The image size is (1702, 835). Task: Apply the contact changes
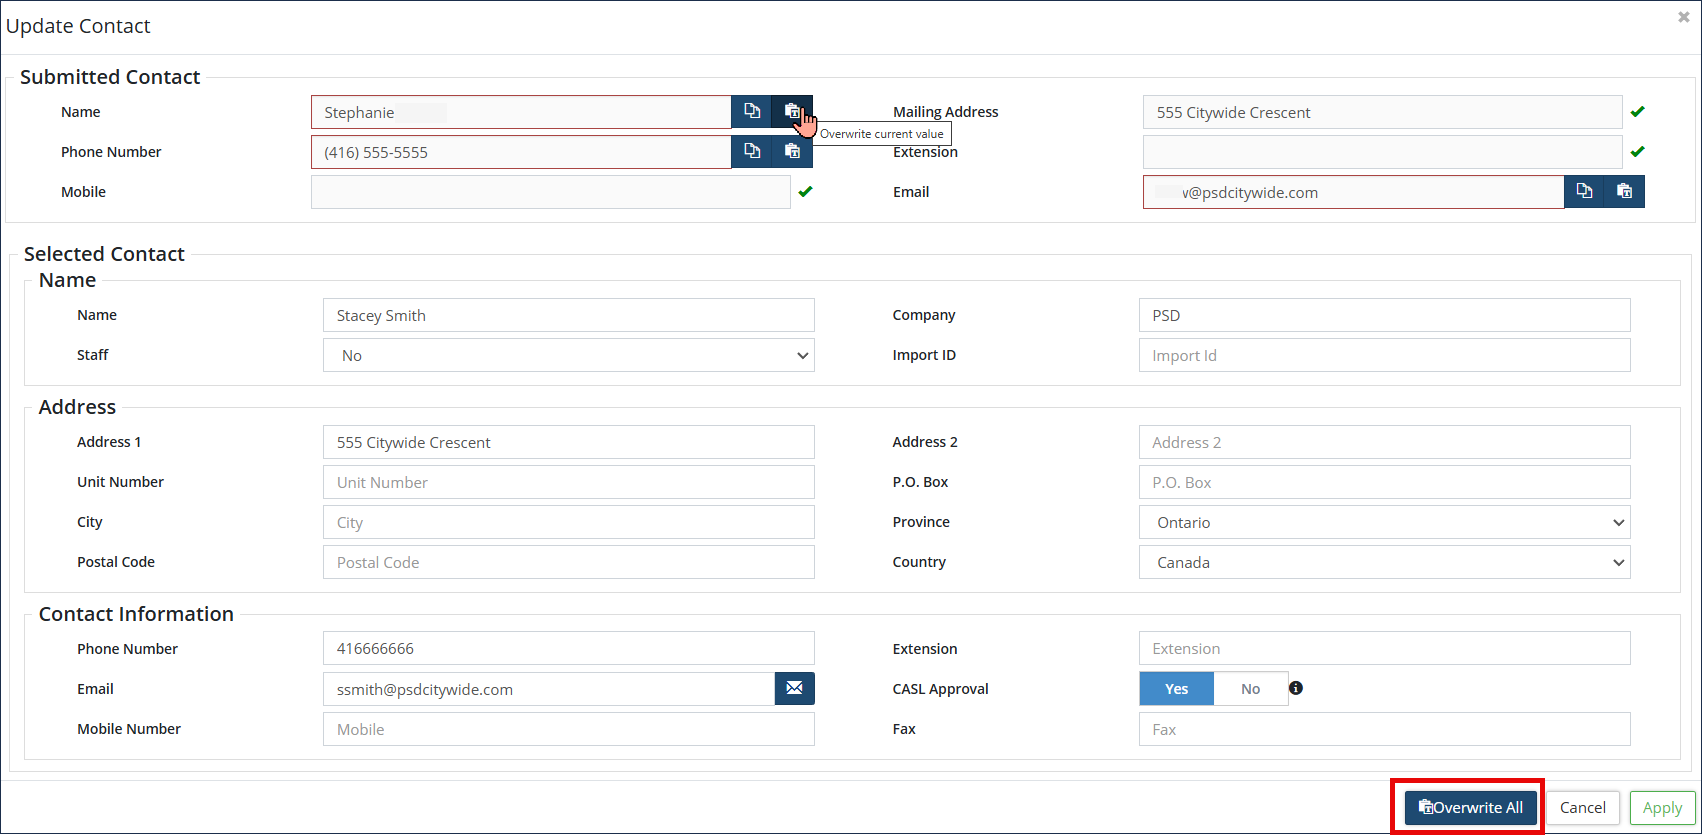pos(1662,808)
